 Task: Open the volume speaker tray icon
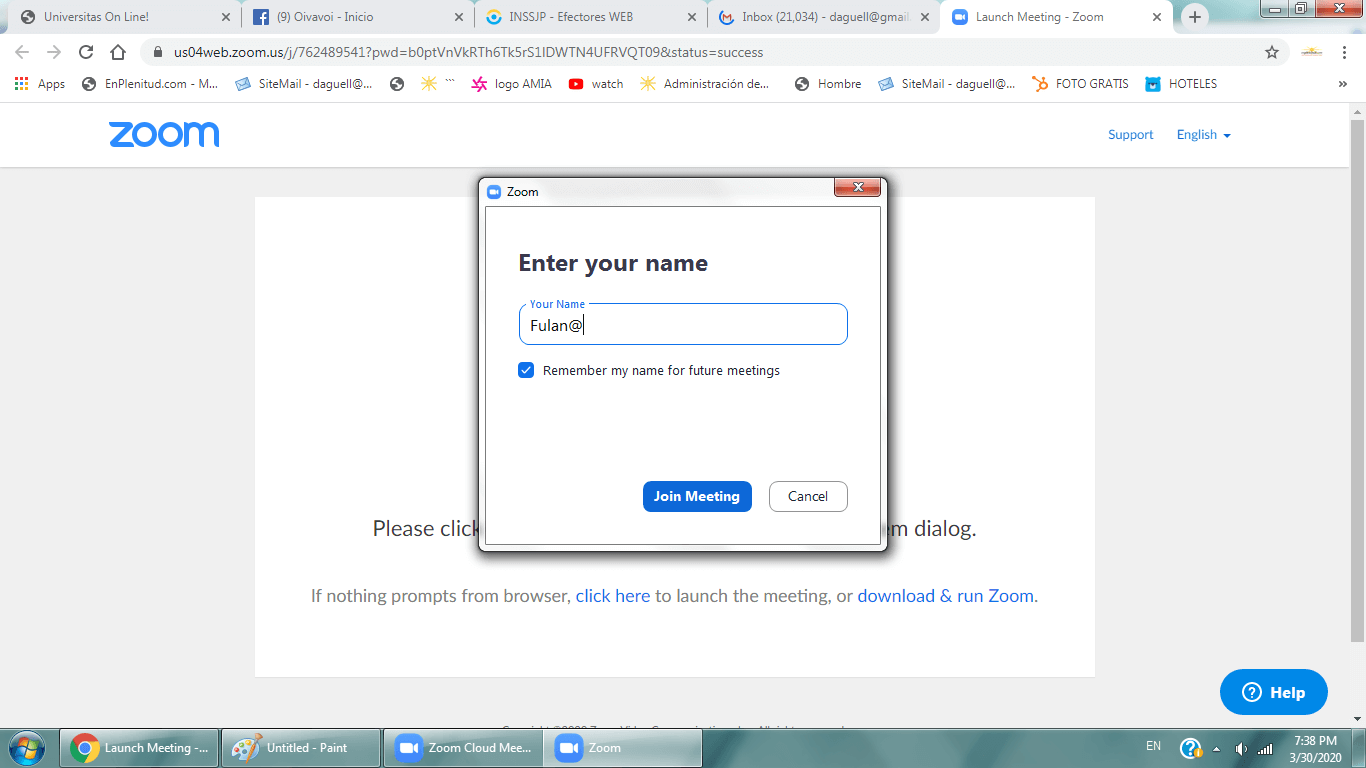click(1241, 748)
